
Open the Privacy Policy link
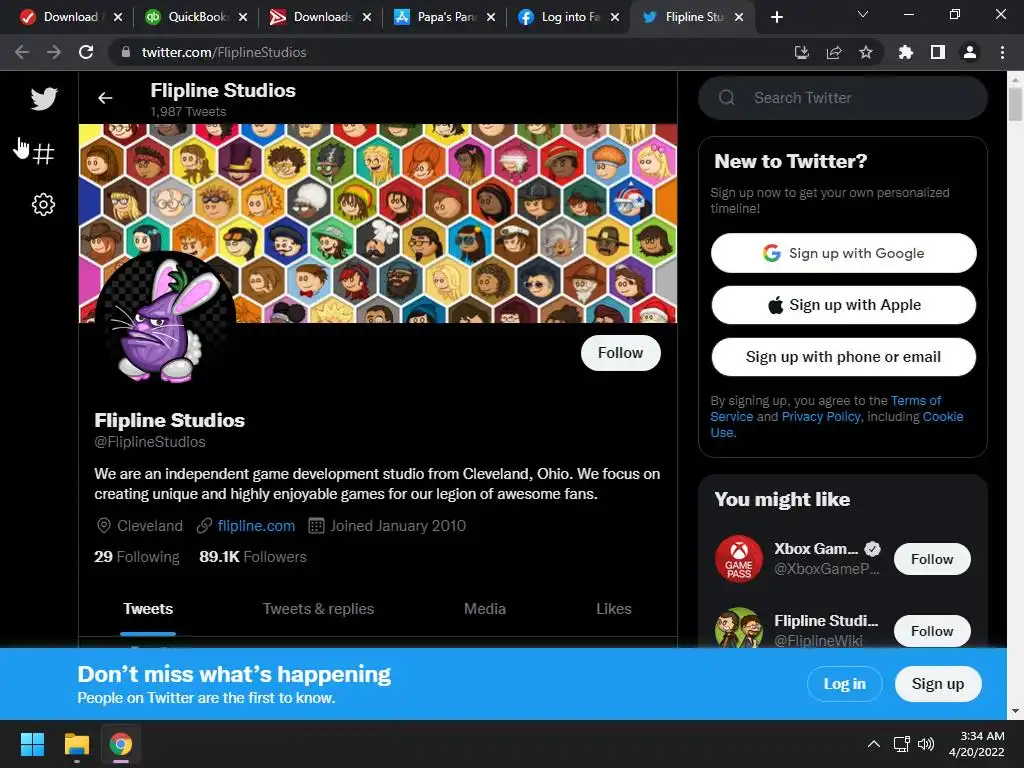click(821, 417)
